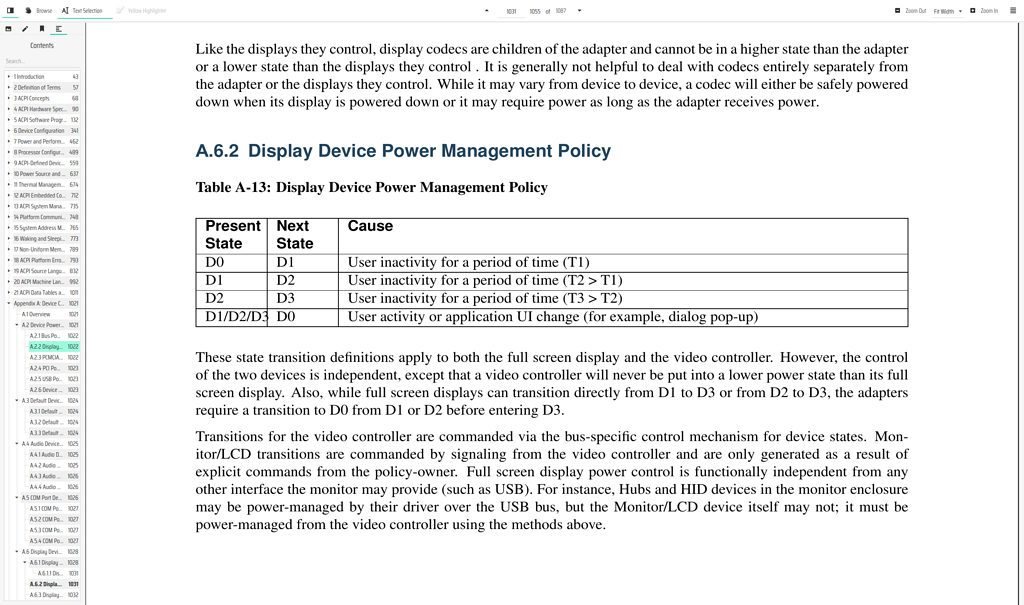Viewport: 1024px width, 605px height.
Task: Open the bookmarks panel
Action: coord(42,28)
